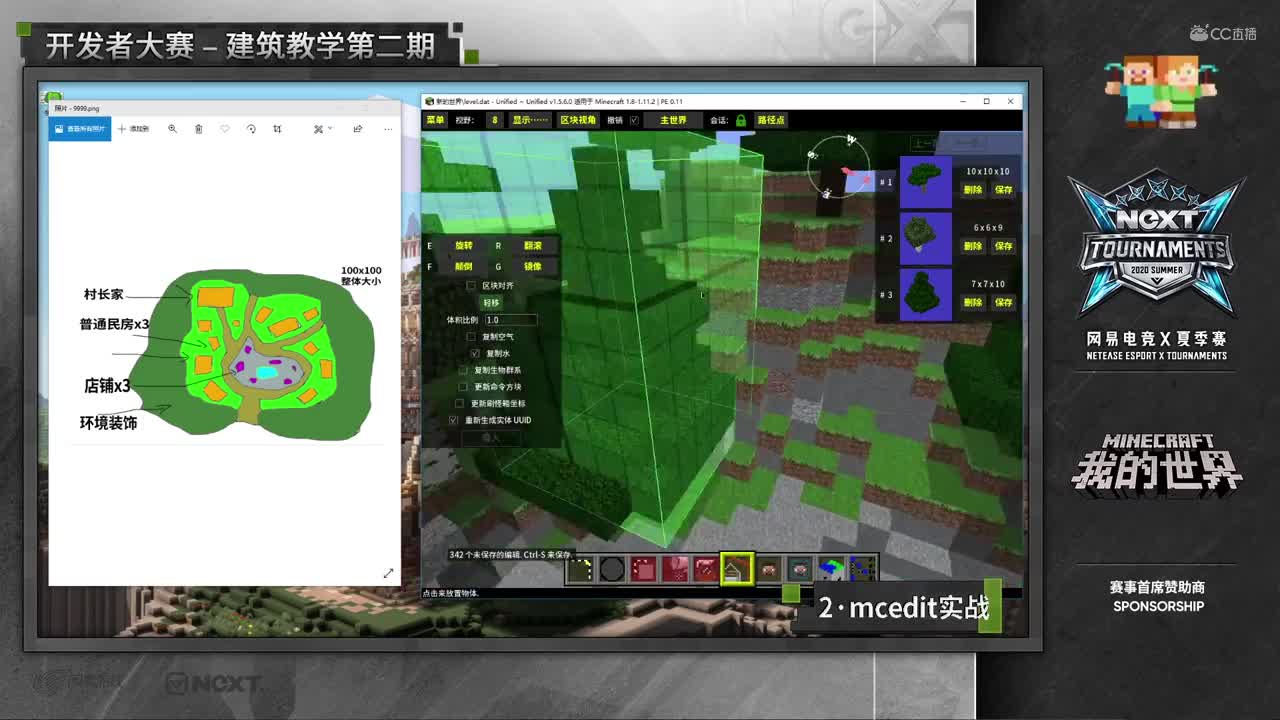Share the photo using the share icon

click(357, 129)
